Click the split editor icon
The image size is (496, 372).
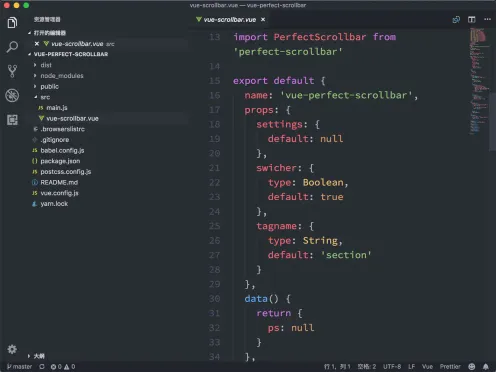pyautogui.click(x=471, y=20)
